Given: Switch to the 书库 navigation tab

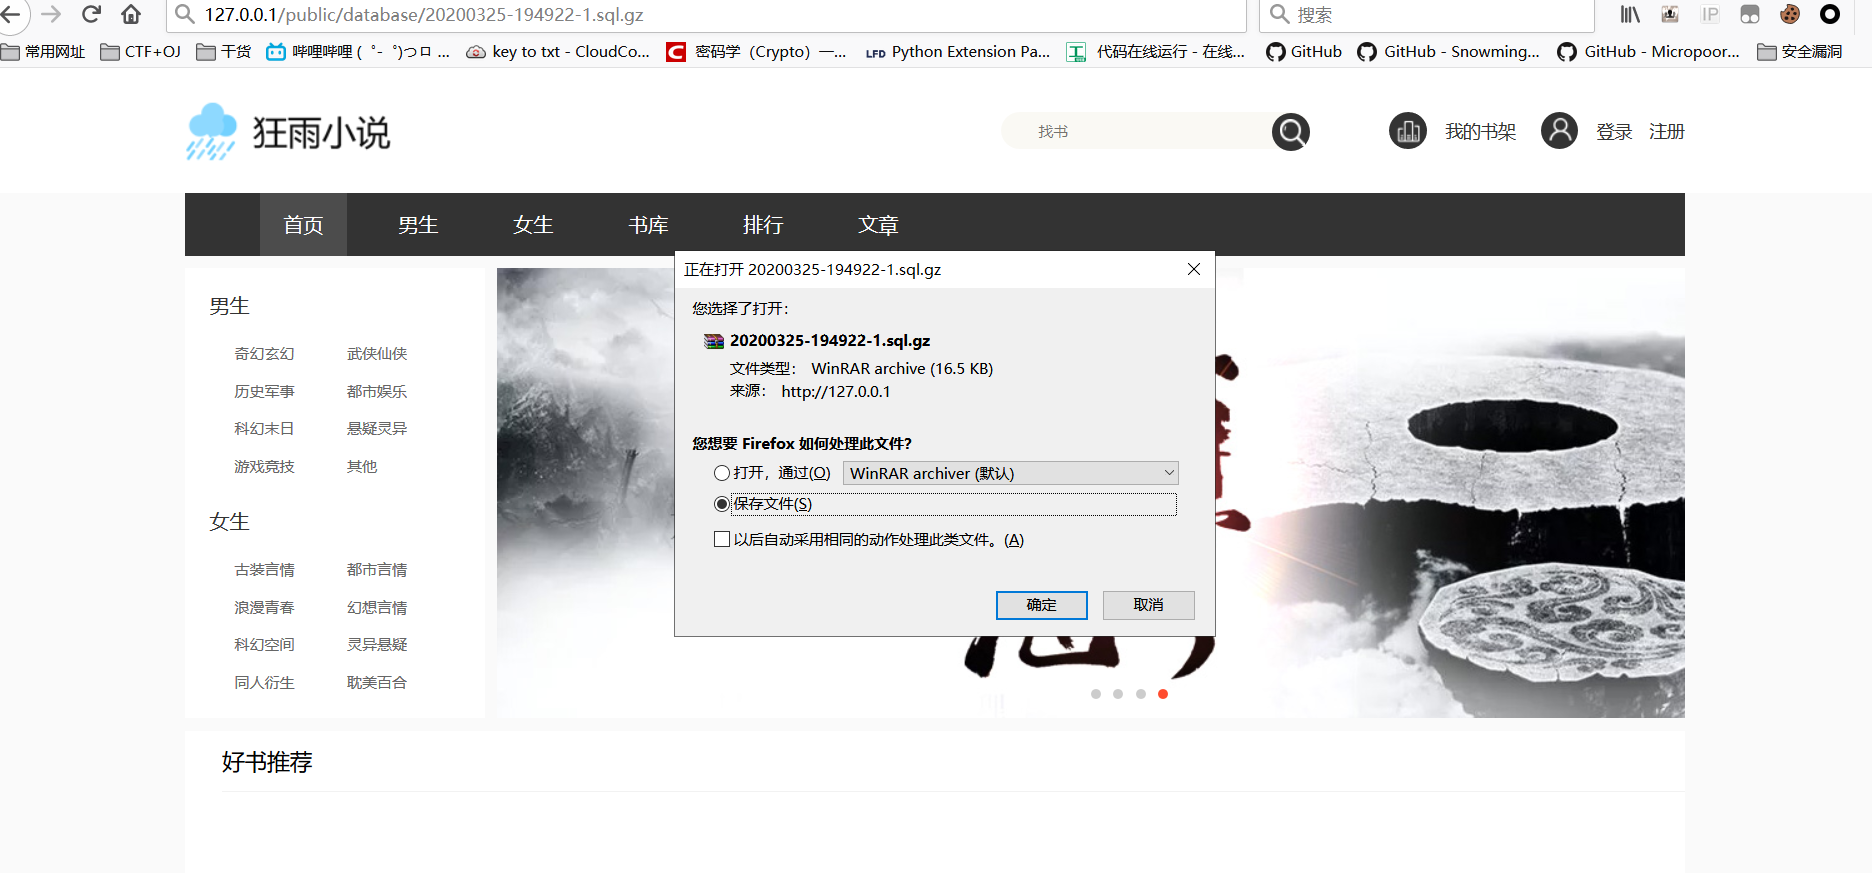Looking at the screenshot, I should (648, 225).
